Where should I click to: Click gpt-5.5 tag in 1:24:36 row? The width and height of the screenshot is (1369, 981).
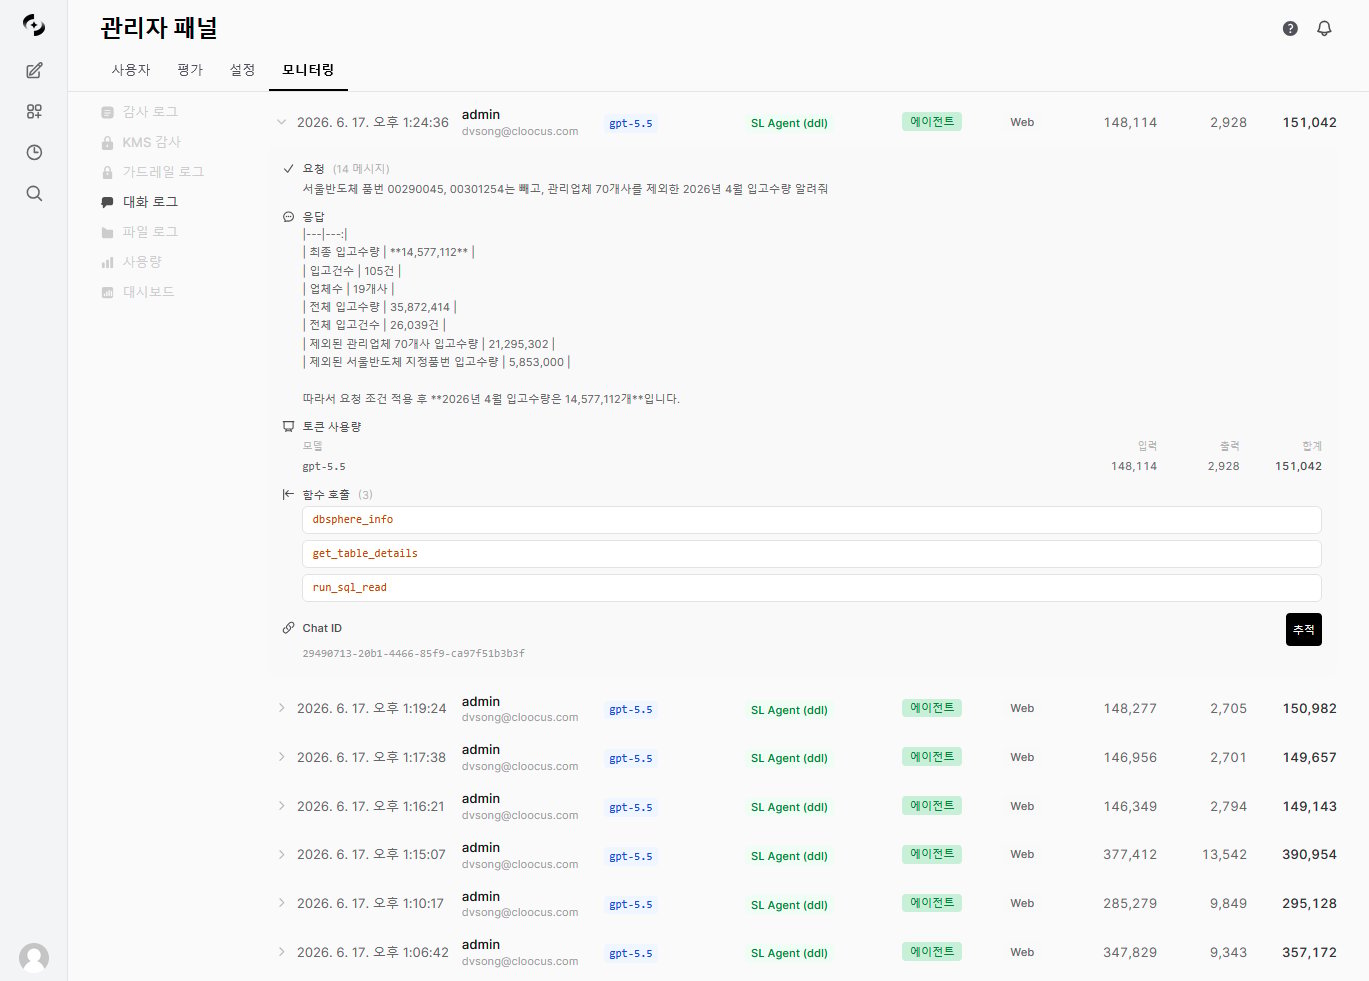tap(631, 124)
